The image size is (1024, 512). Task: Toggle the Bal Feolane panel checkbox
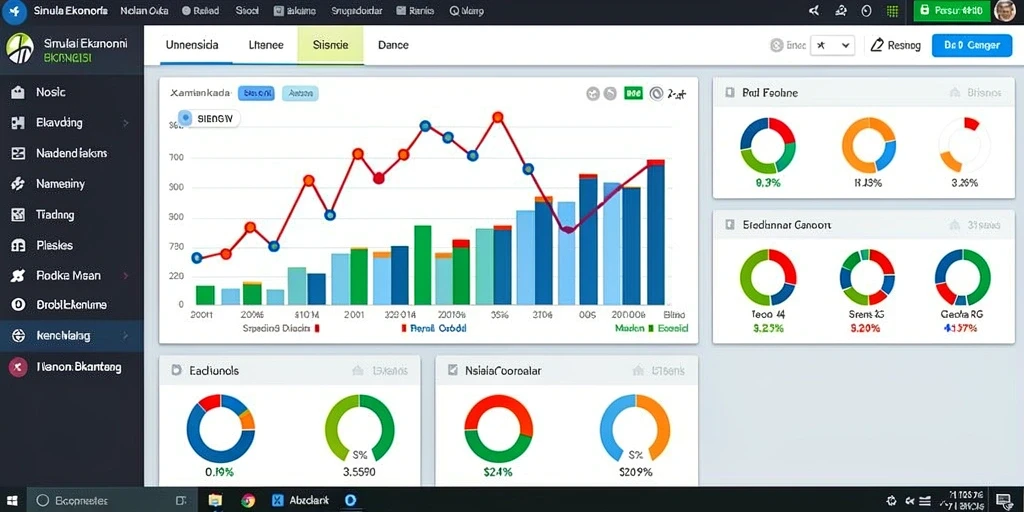(729, 93)
